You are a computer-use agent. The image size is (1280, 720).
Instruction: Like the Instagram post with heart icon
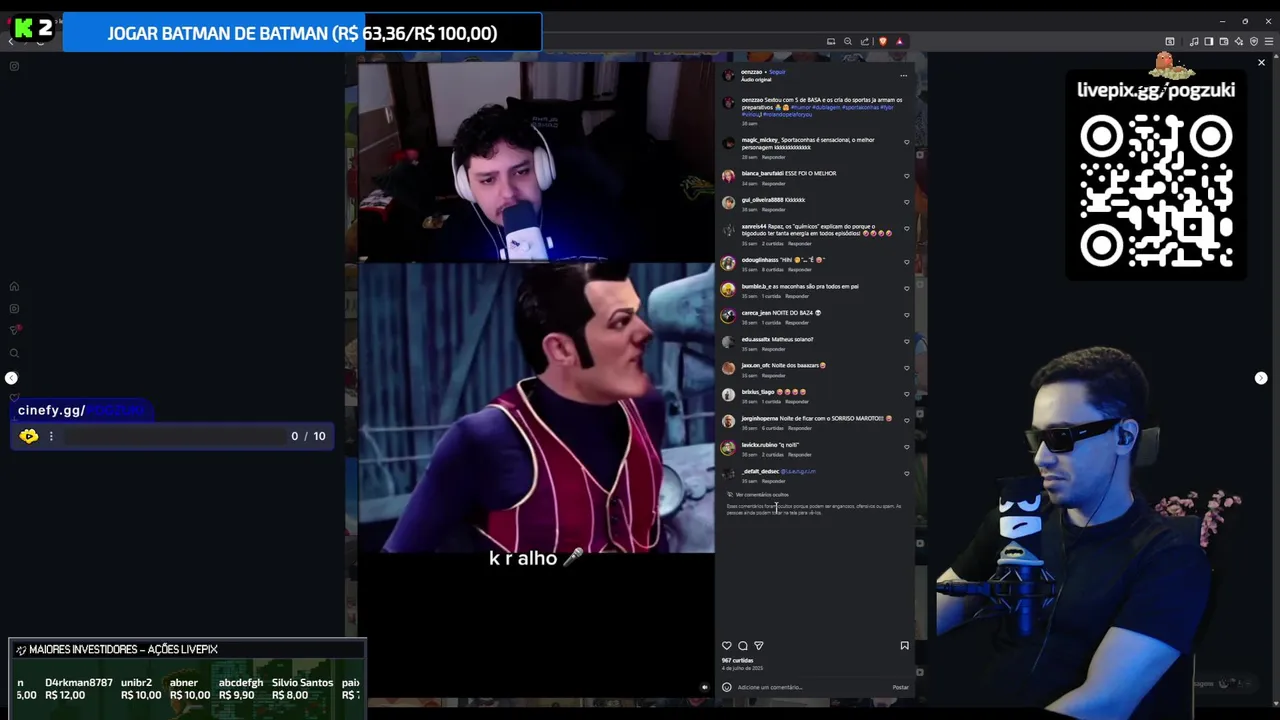(727, 646)
